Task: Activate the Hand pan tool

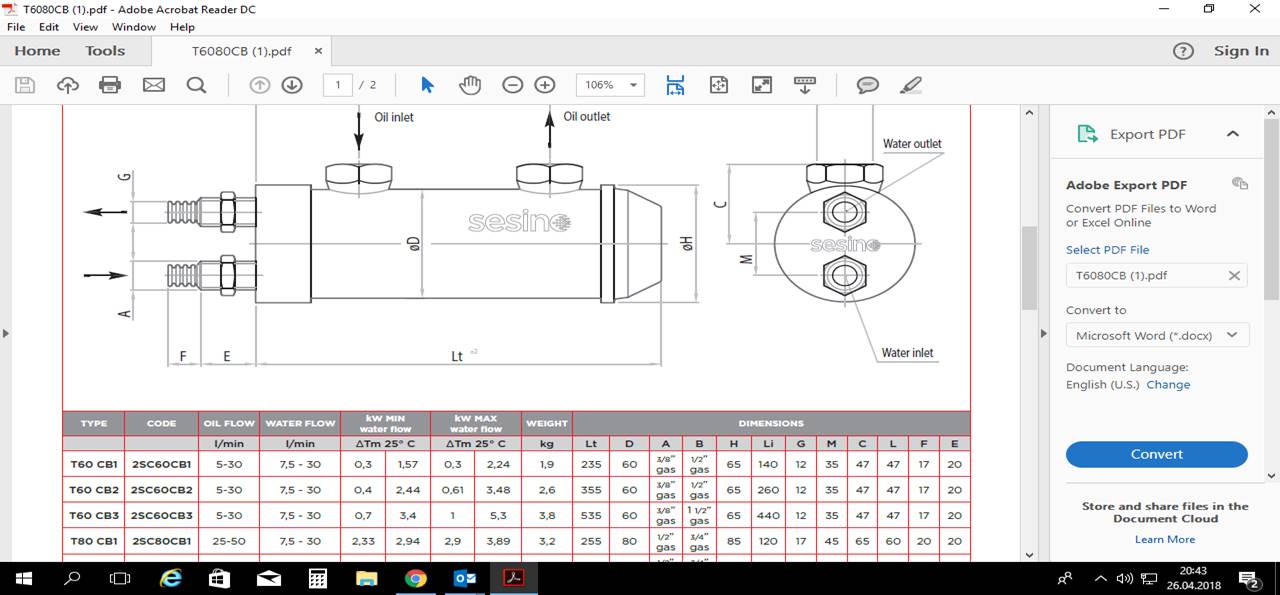Action: [x=470, y=85]
